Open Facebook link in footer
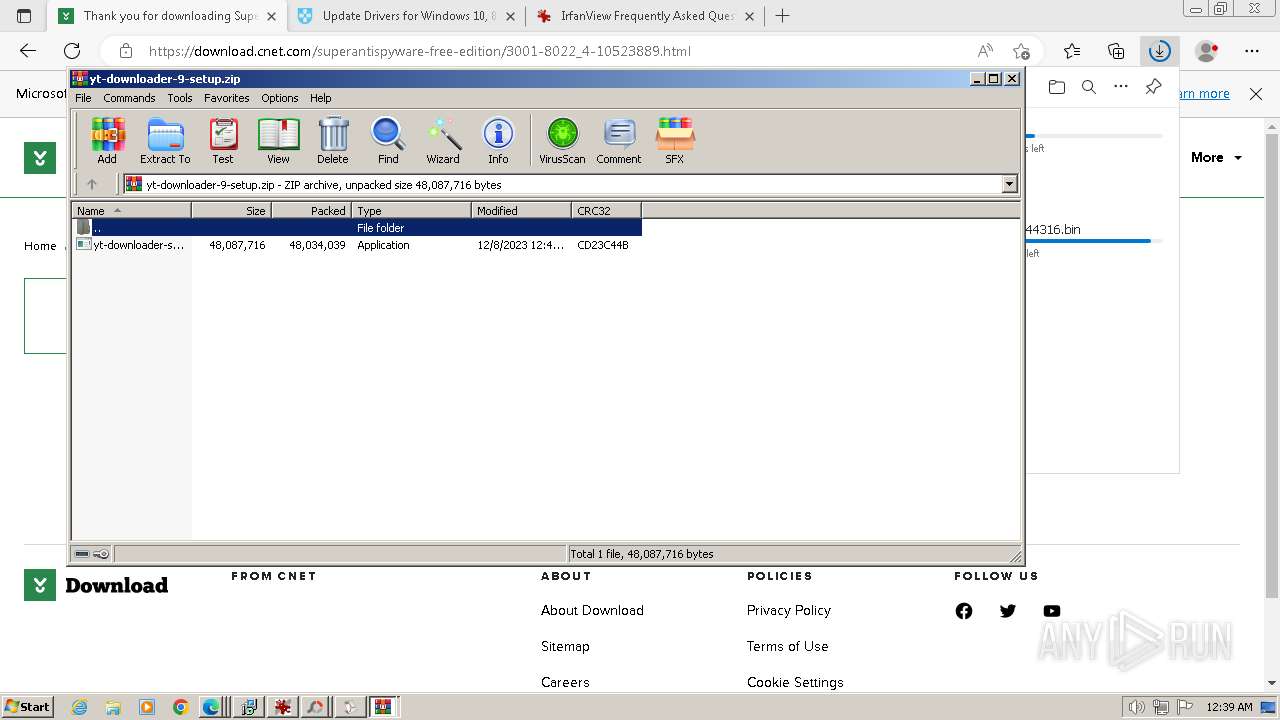Screen dimensions: 1280x720 pyautogui.click(x=964, y=611)
